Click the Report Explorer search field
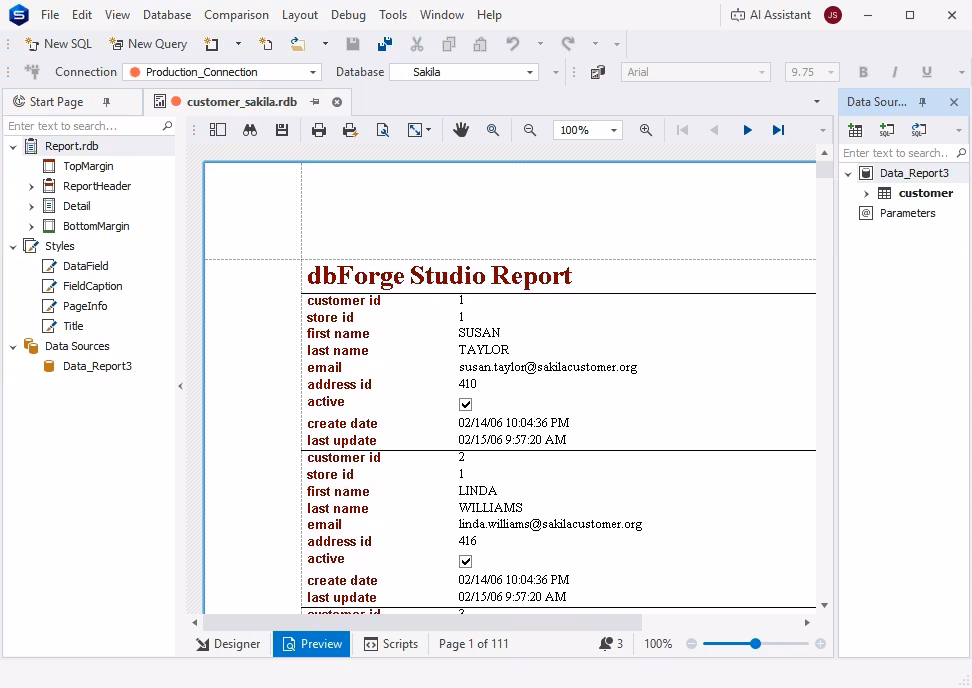This screenshot has height=688, width=972. (89, 126)
